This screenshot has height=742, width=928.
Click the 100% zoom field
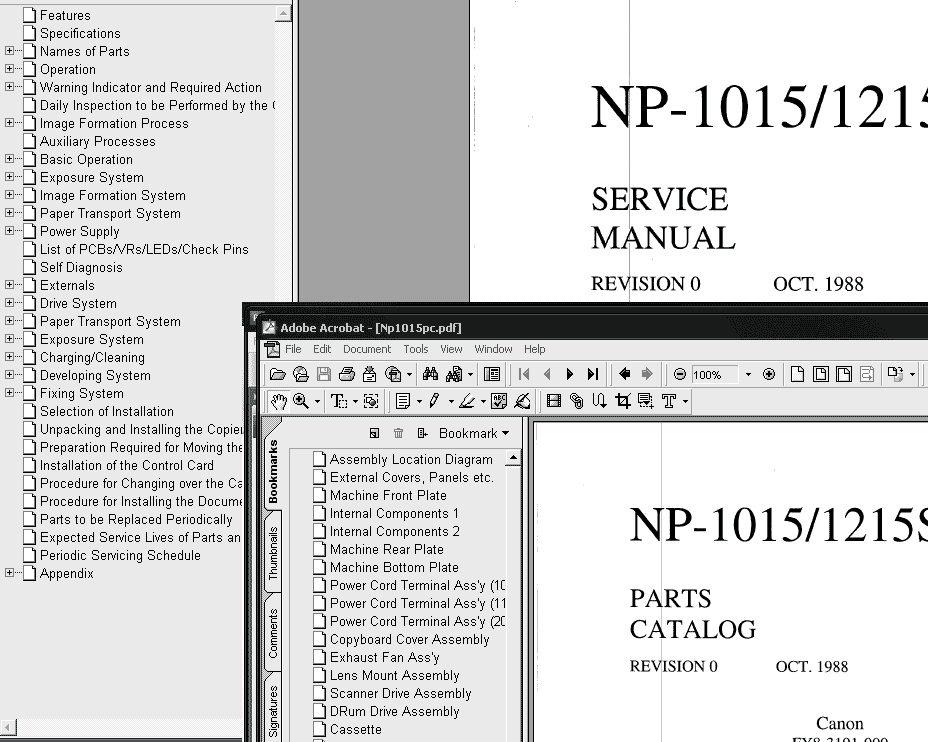714,375
